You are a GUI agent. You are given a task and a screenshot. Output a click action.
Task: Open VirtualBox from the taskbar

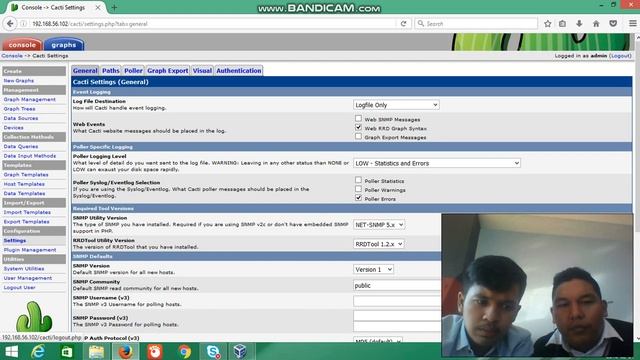240,351
